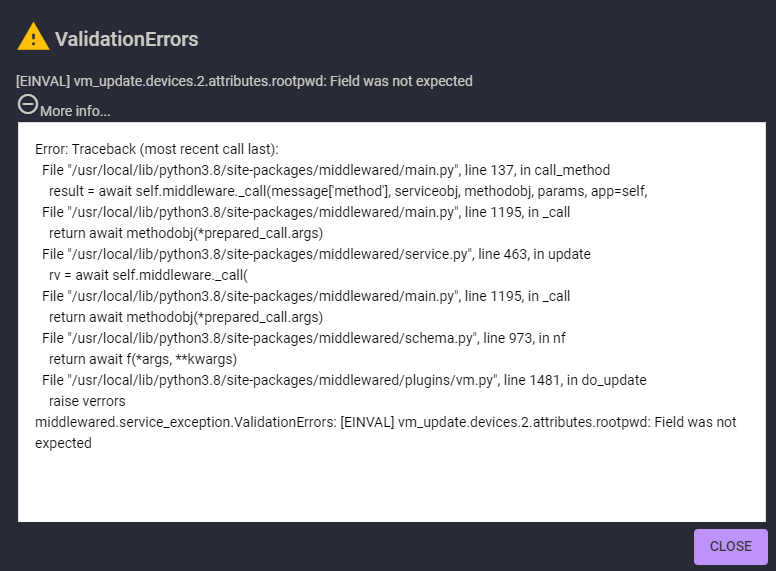Collapse details with the circled minus icon

click(x=28, y=104)
